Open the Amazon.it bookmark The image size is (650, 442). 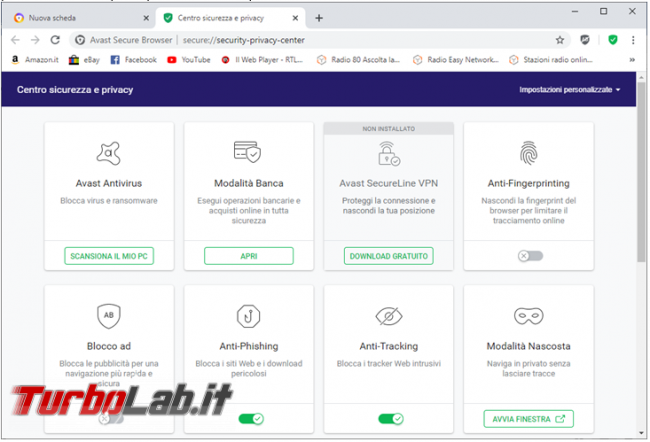[35, 60]
